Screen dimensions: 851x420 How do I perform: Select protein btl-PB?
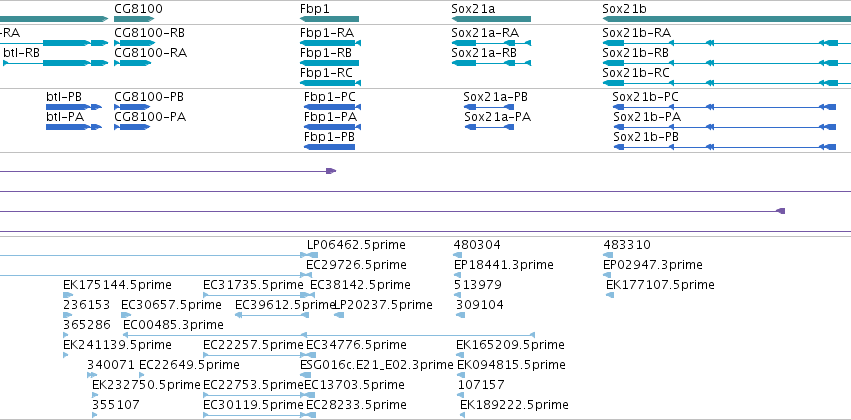[x=64, y=97]
